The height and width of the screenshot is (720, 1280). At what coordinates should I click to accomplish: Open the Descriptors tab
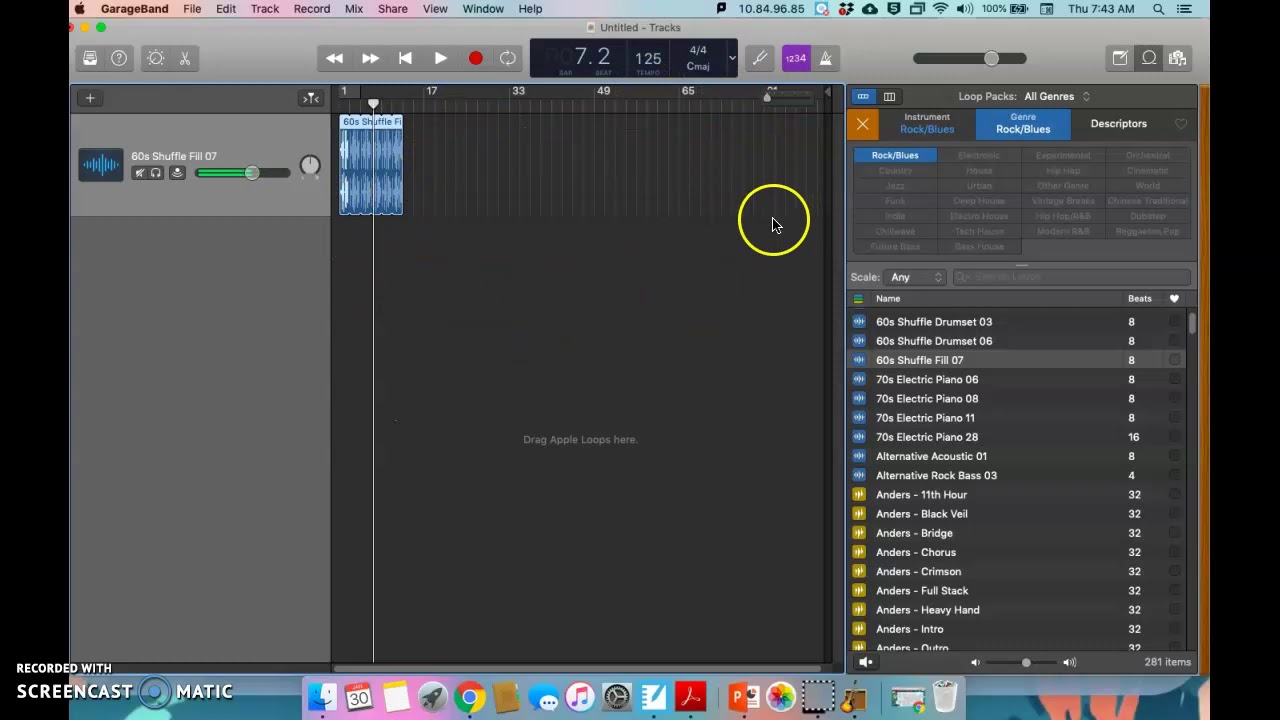pyautogui.click(x=1118, y=124)
